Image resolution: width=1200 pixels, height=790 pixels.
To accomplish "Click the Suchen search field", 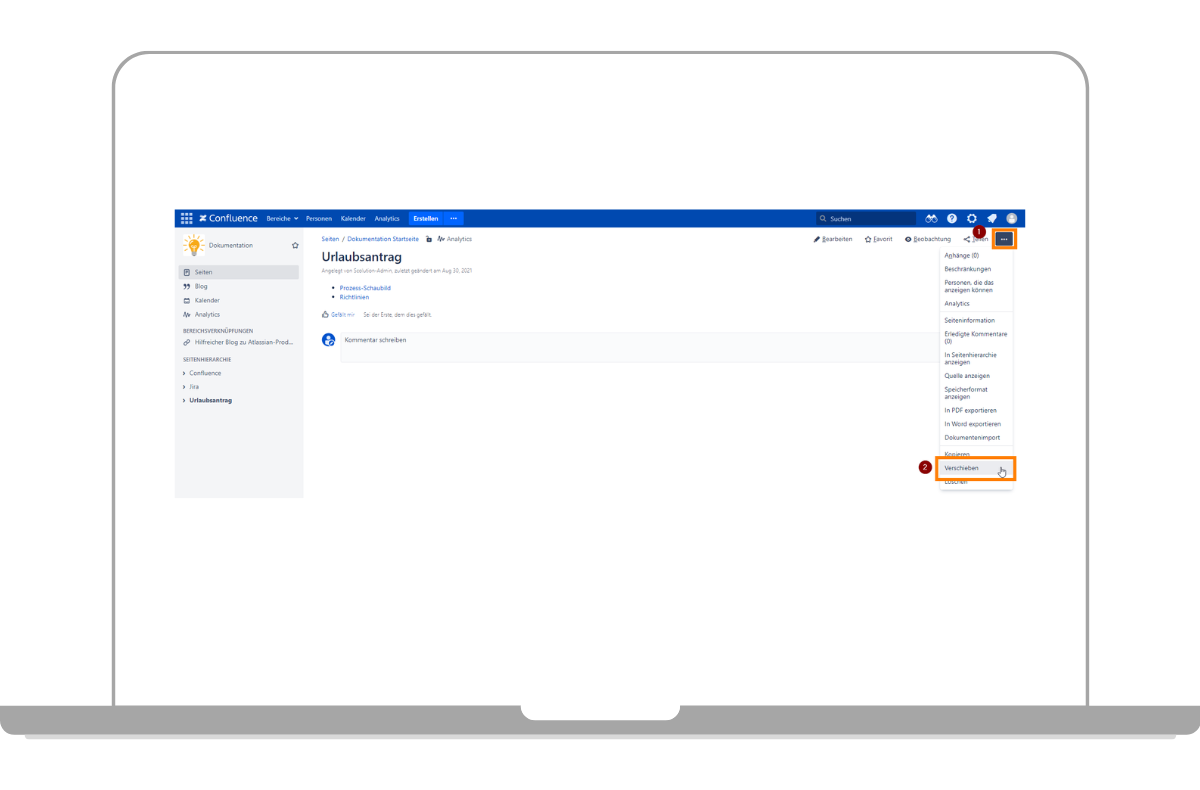I will pyautogui.click(x=866, y=218).
